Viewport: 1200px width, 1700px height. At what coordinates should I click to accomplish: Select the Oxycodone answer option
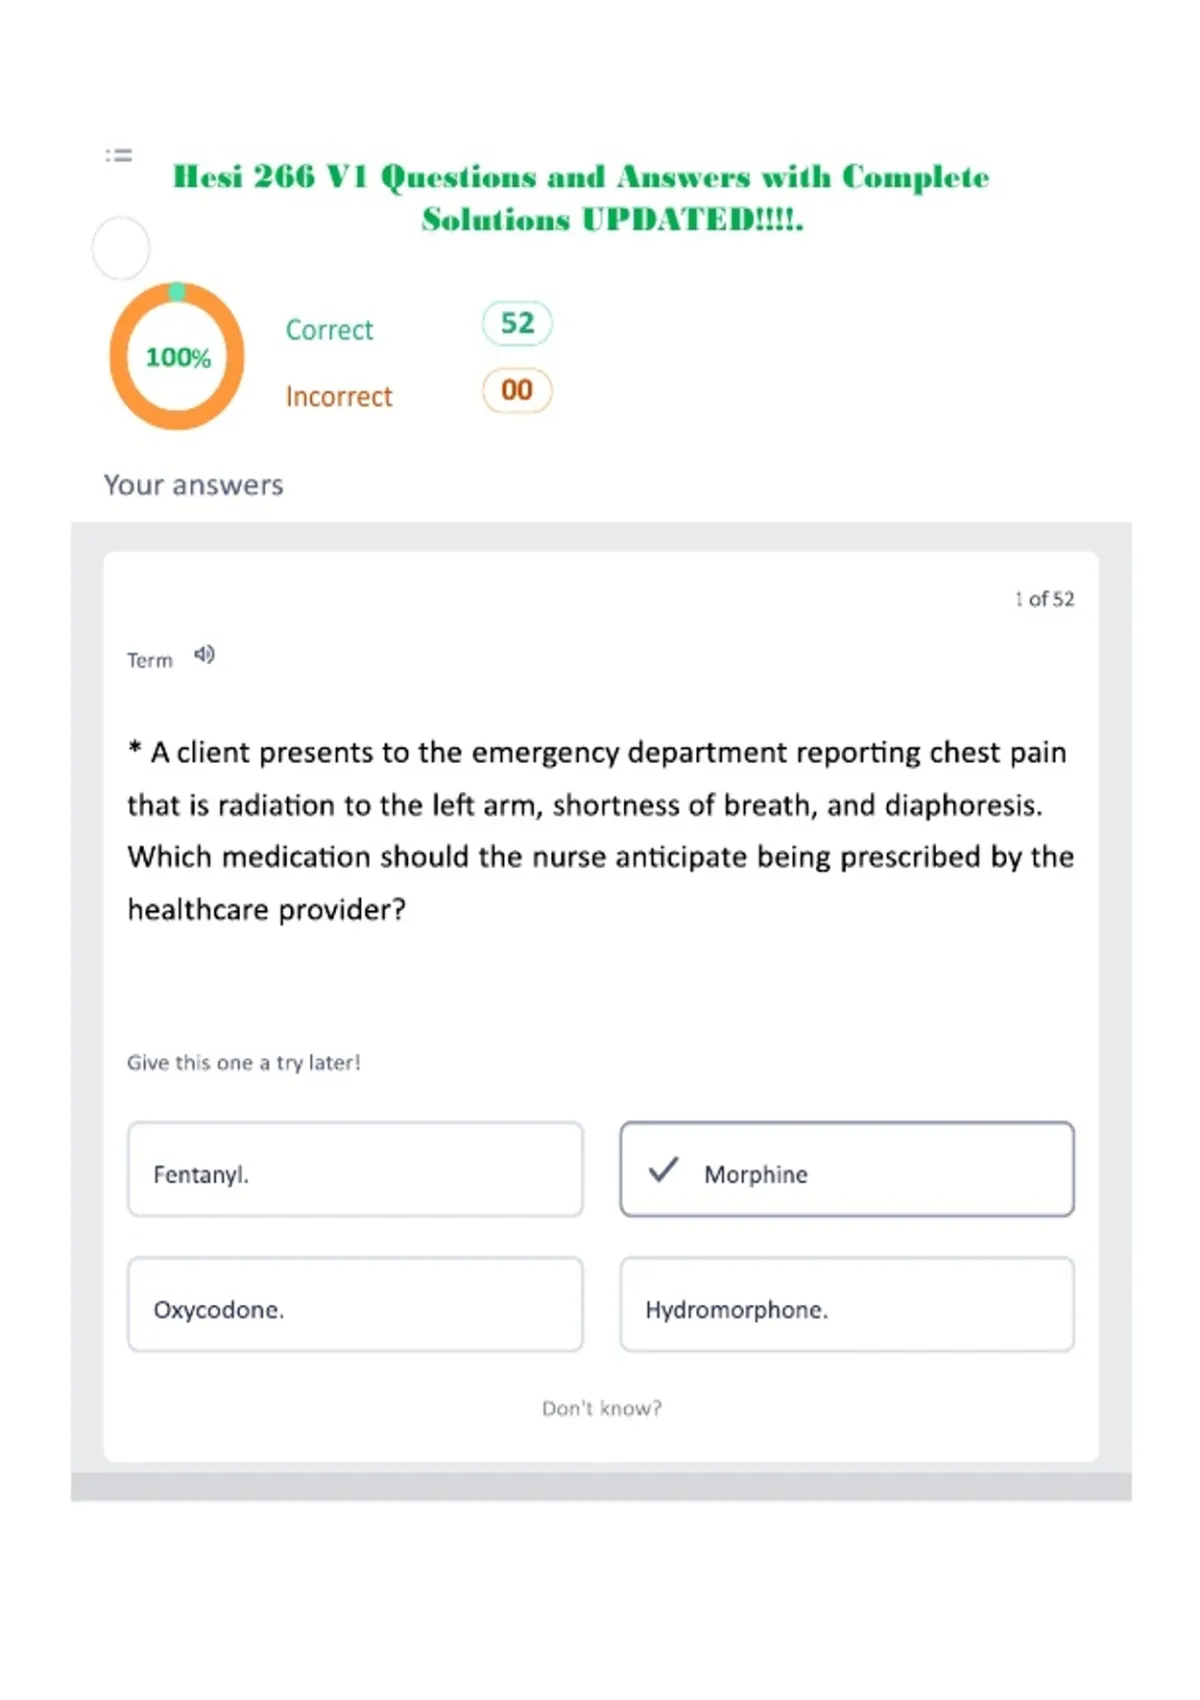(x=355, y=1305)
